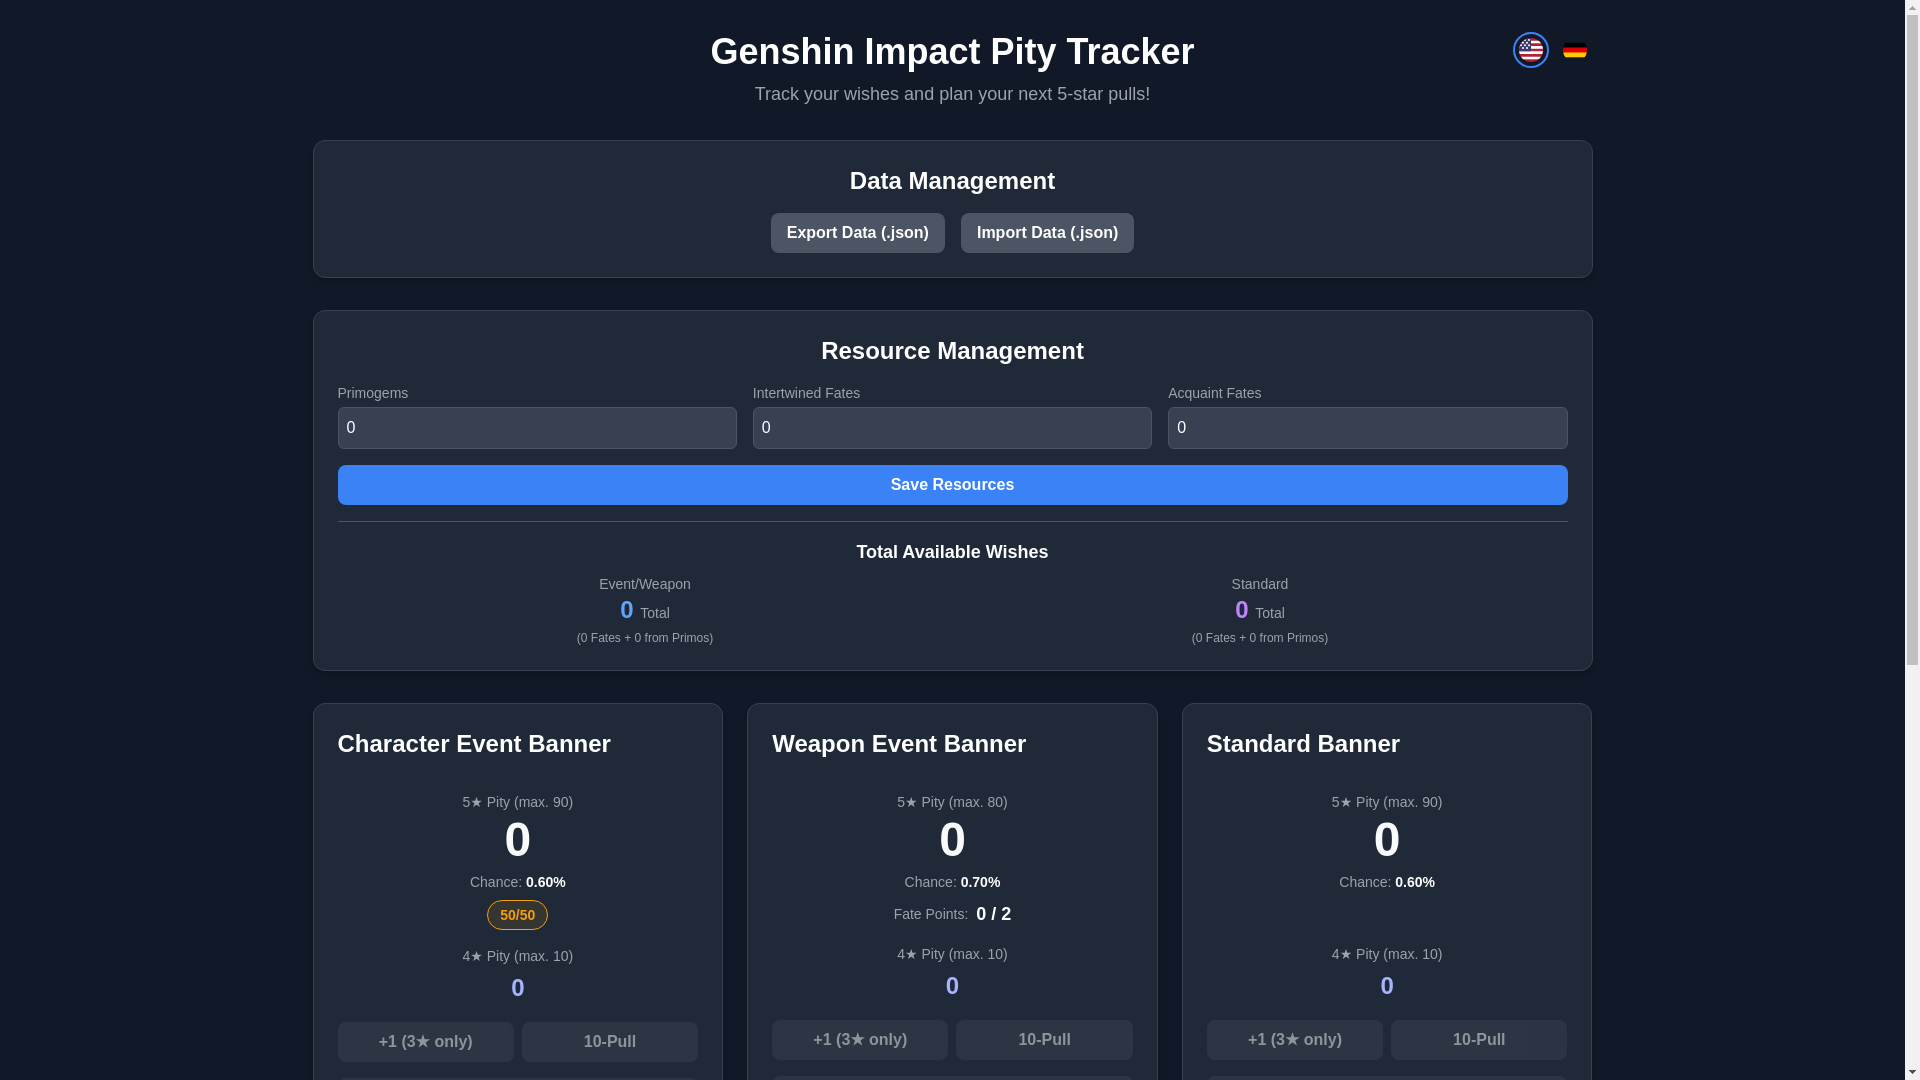Click 'Track your wishes' subtitle text
Screen dimensions: 1920x1080
click(952, 94)
